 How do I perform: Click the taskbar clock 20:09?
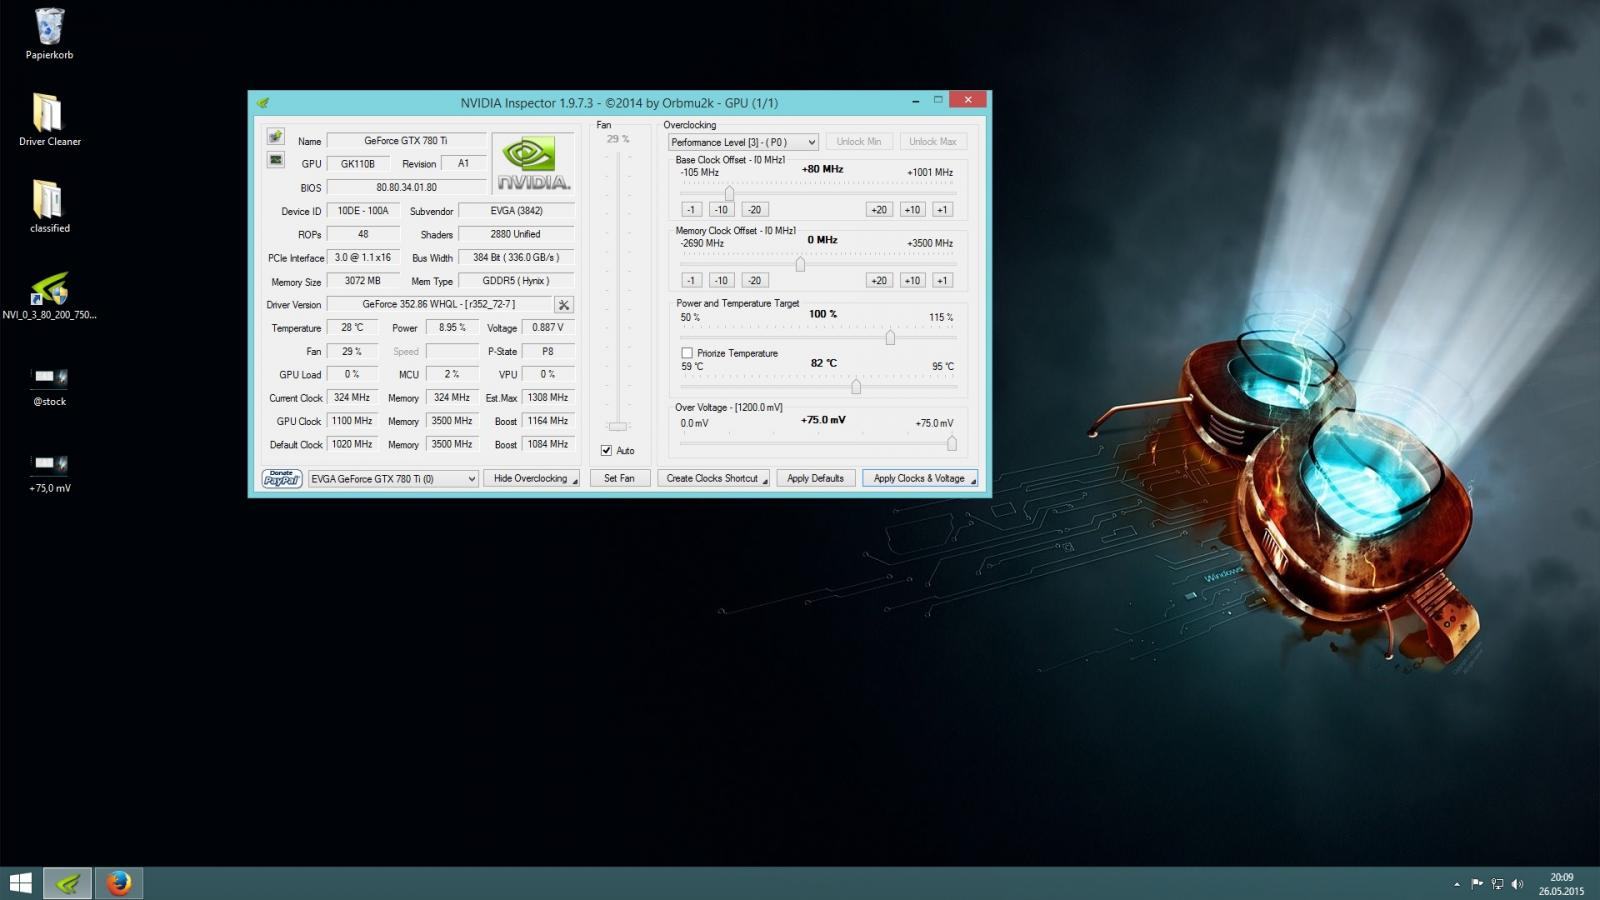pyautogui.click(x=1561, y=878)
